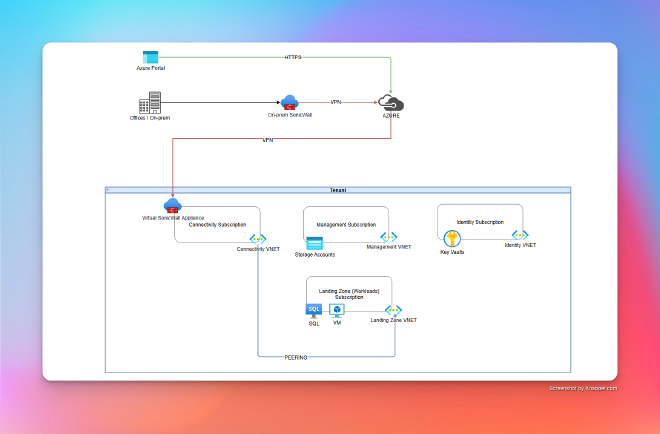The image size is (660, 434).
Task: Click the SQL database icon
Action: click(313, 311)
